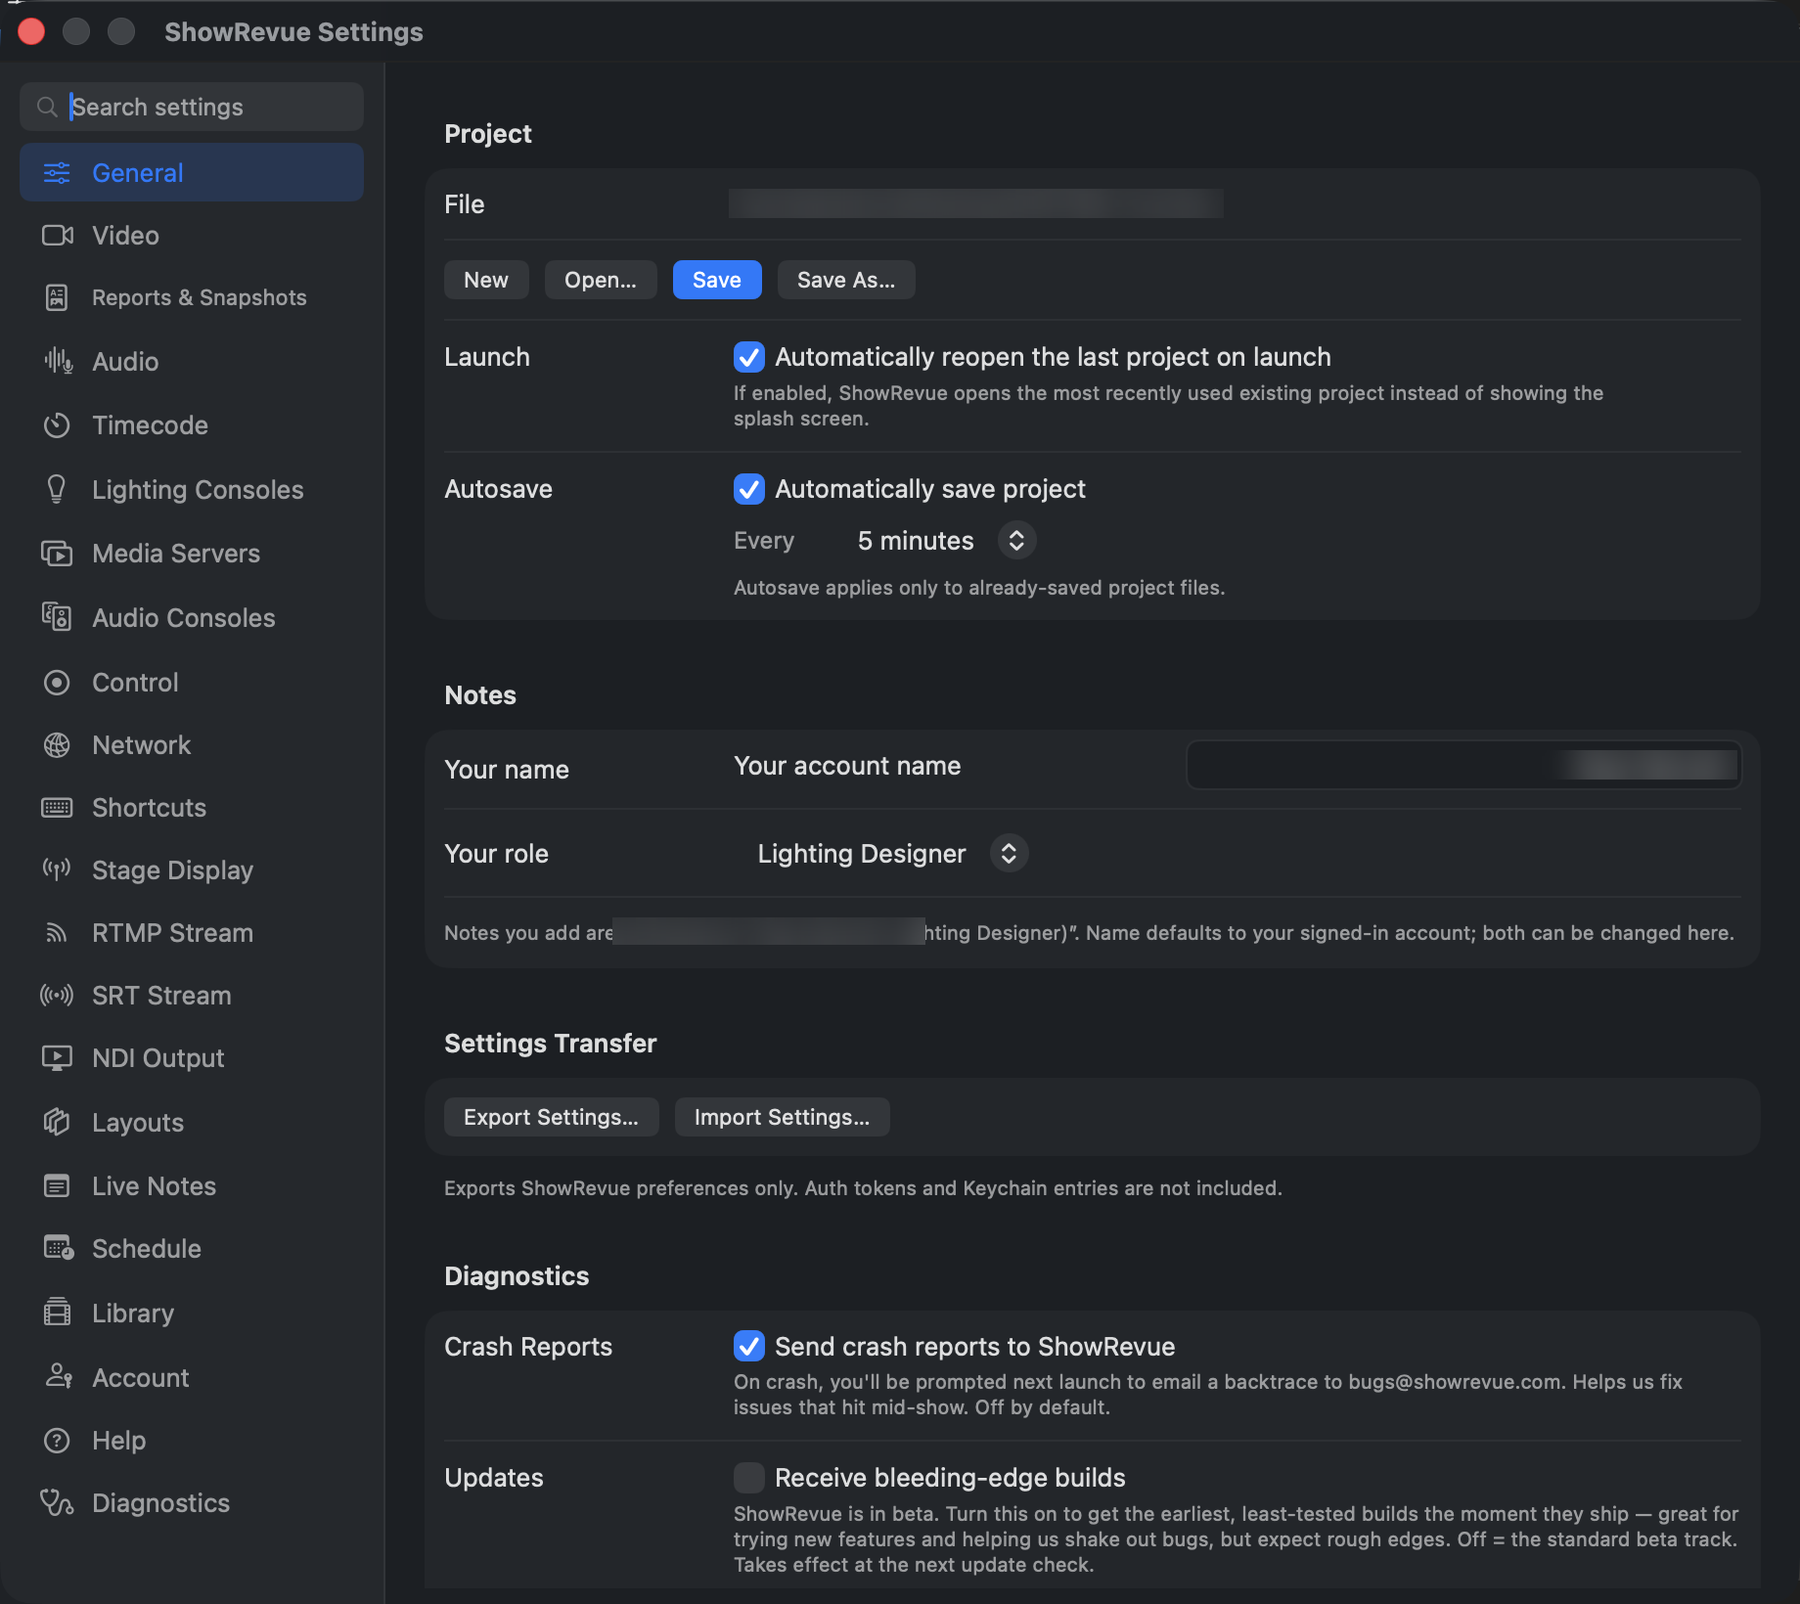
Task: Open the Audio settings label
Action: [125, 361]
